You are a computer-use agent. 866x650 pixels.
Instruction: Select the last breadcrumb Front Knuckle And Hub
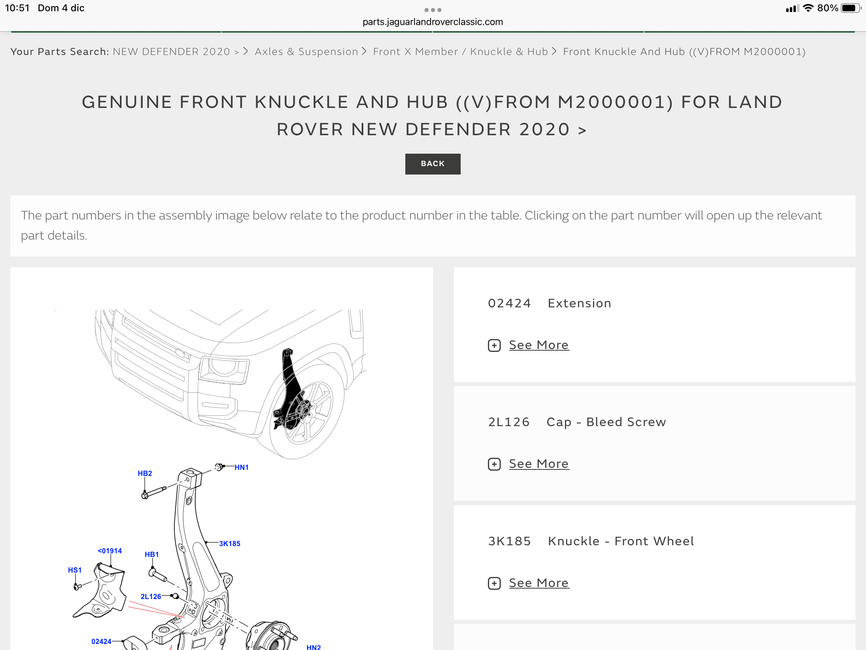[684, 52]
